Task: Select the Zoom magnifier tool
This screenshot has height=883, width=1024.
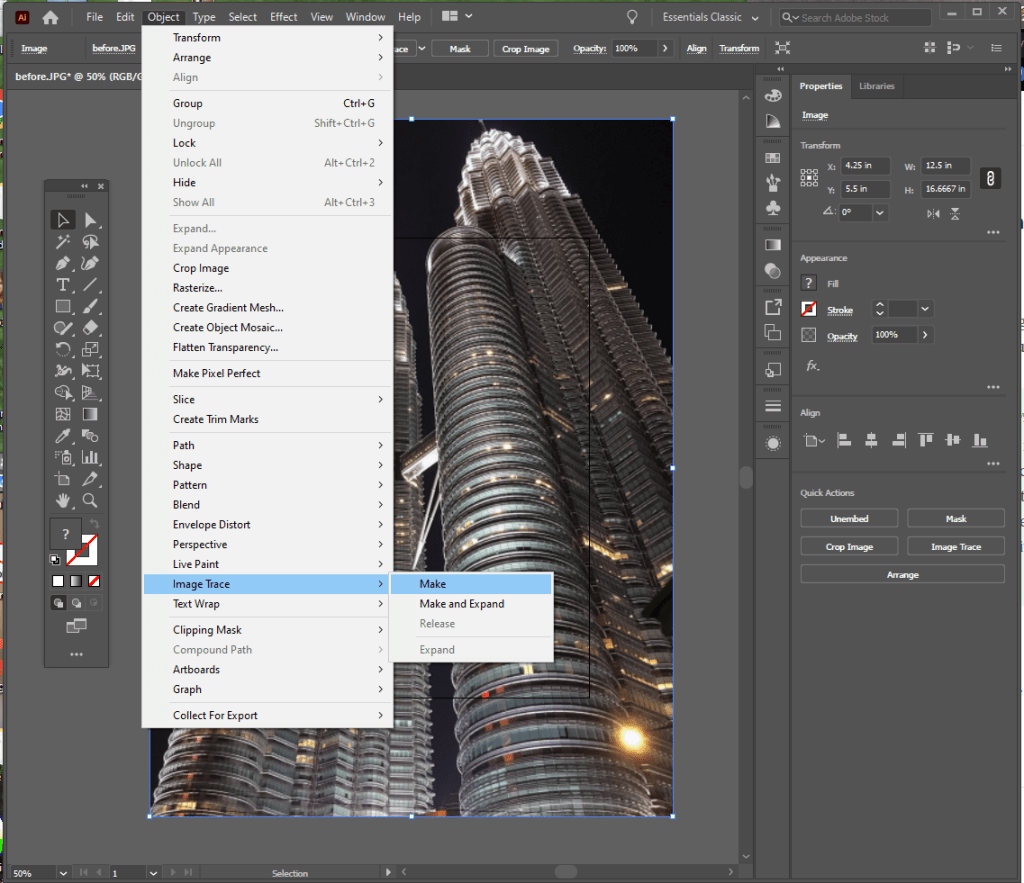Action: 90,500
